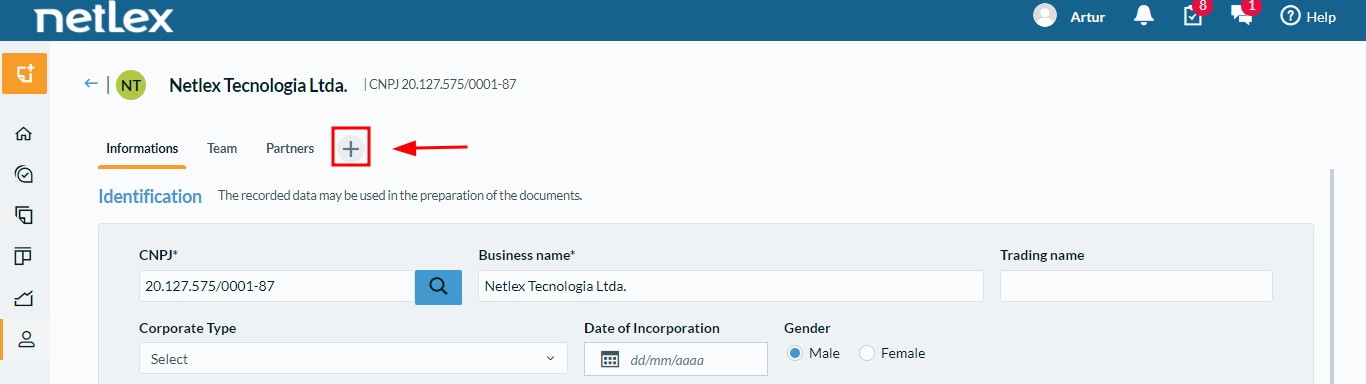Screen dimensions: 1366x384
Task: Go to Home in the sidebar
Action: coord(25,133)
